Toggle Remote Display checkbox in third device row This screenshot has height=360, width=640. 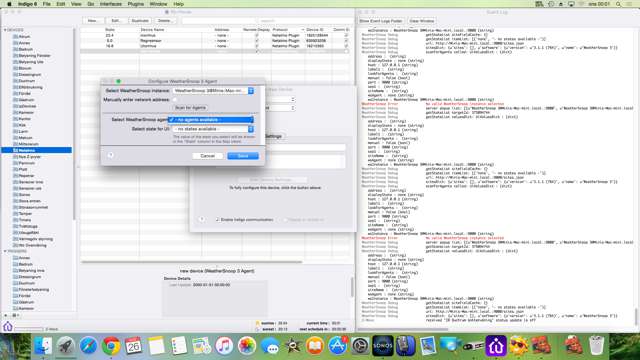(x=257, y=46)
